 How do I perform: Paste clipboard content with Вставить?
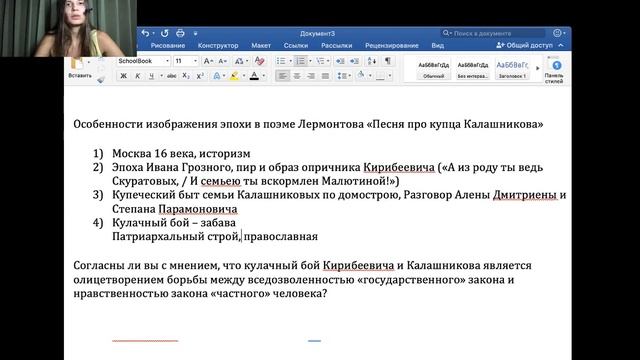80,68
